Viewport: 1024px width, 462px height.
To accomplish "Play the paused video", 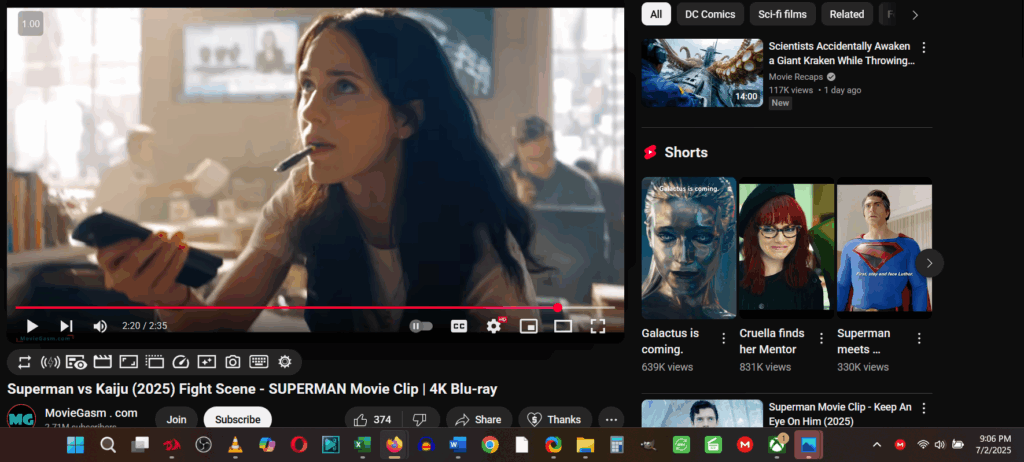I will 32,326.
